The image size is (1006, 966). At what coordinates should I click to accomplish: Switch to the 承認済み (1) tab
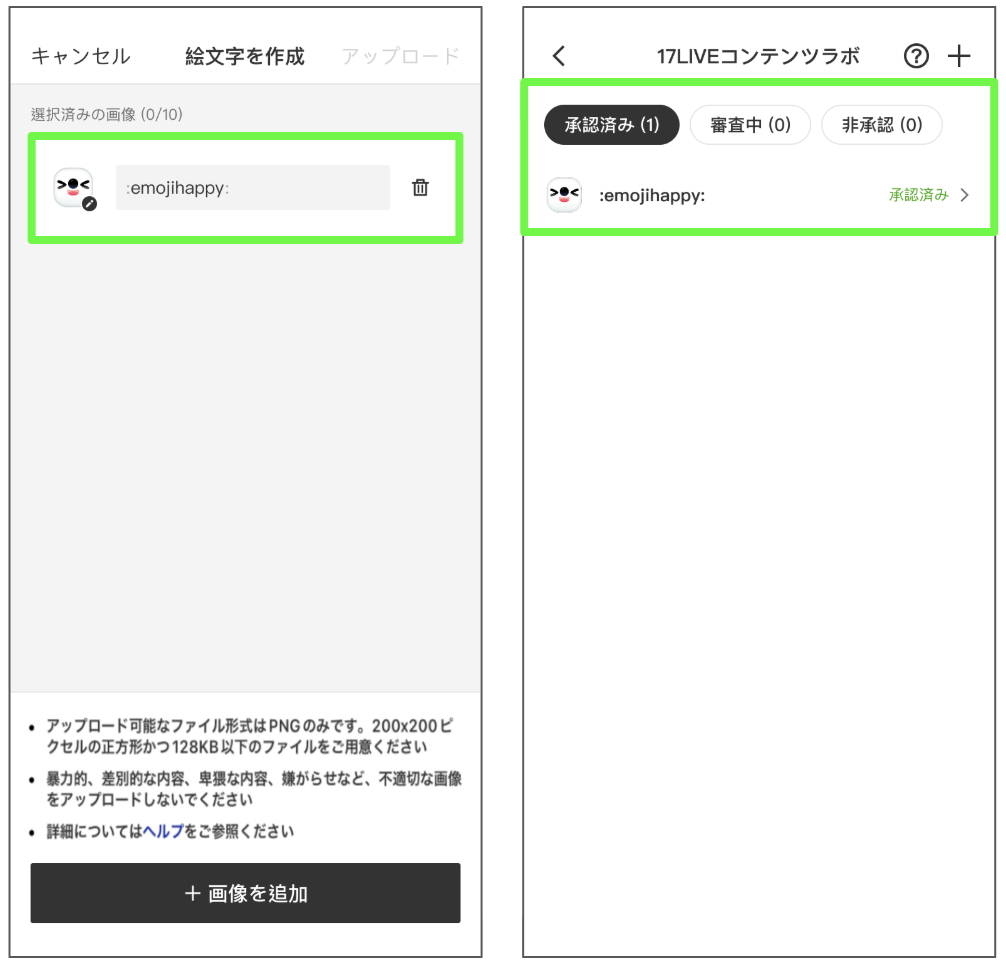coord(611,125)
